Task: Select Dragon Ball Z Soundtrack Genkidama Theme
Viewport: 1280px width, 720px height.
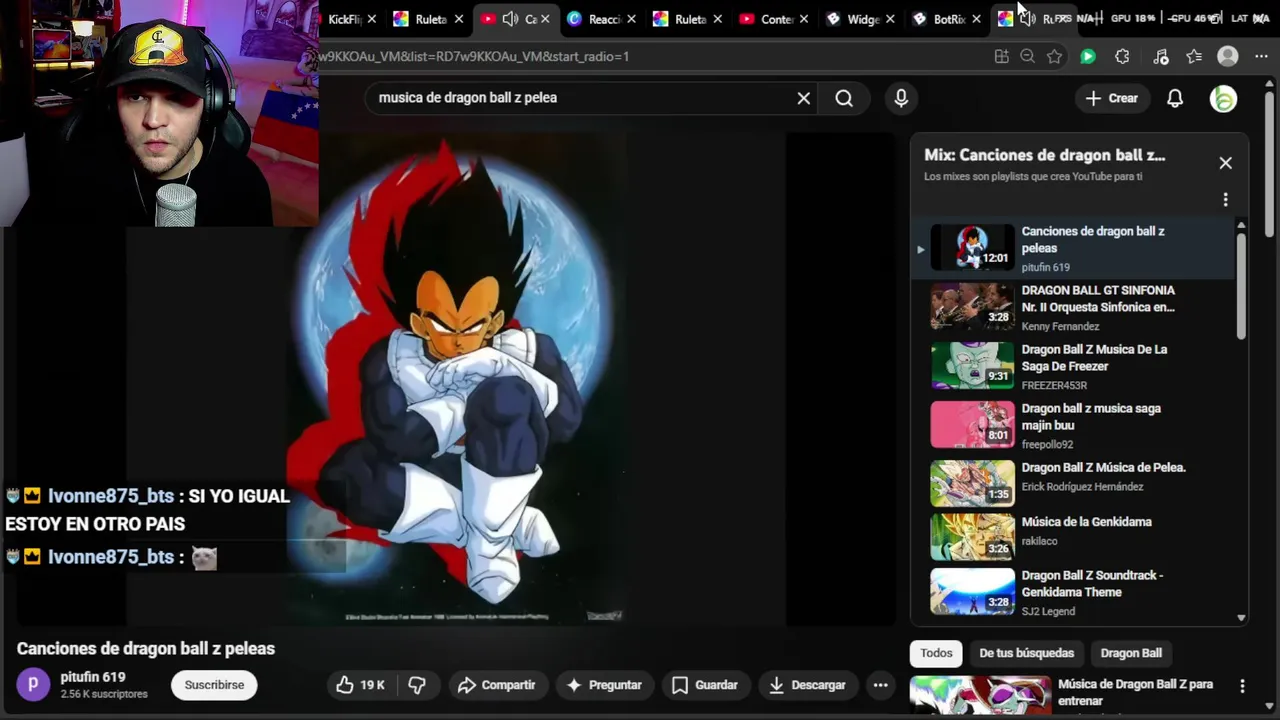Action: coord(1072,592)
